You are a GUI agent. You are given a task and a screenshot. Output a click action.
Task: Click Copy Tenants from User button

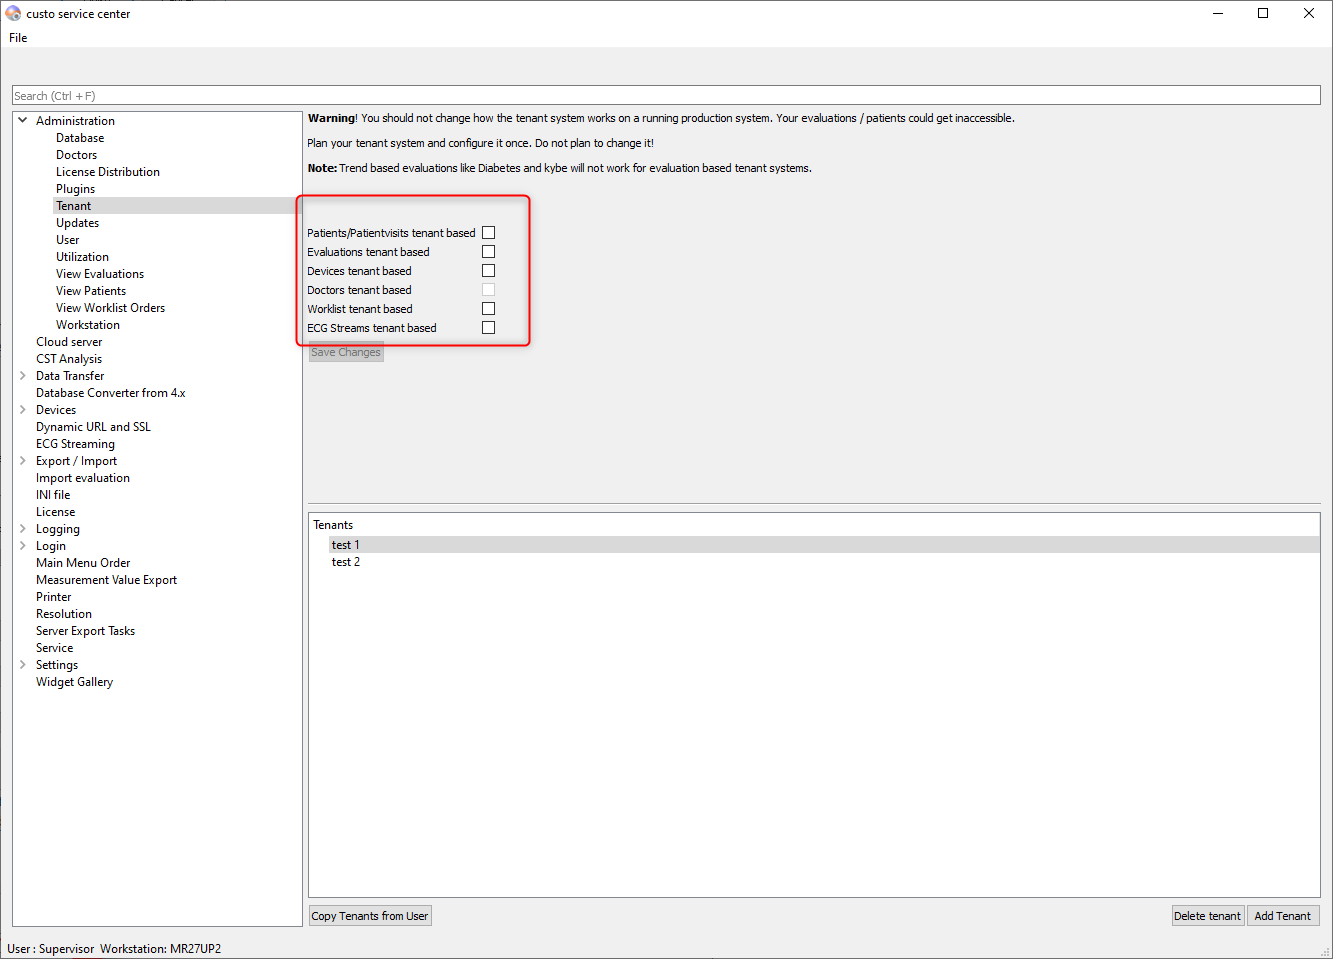370,916
